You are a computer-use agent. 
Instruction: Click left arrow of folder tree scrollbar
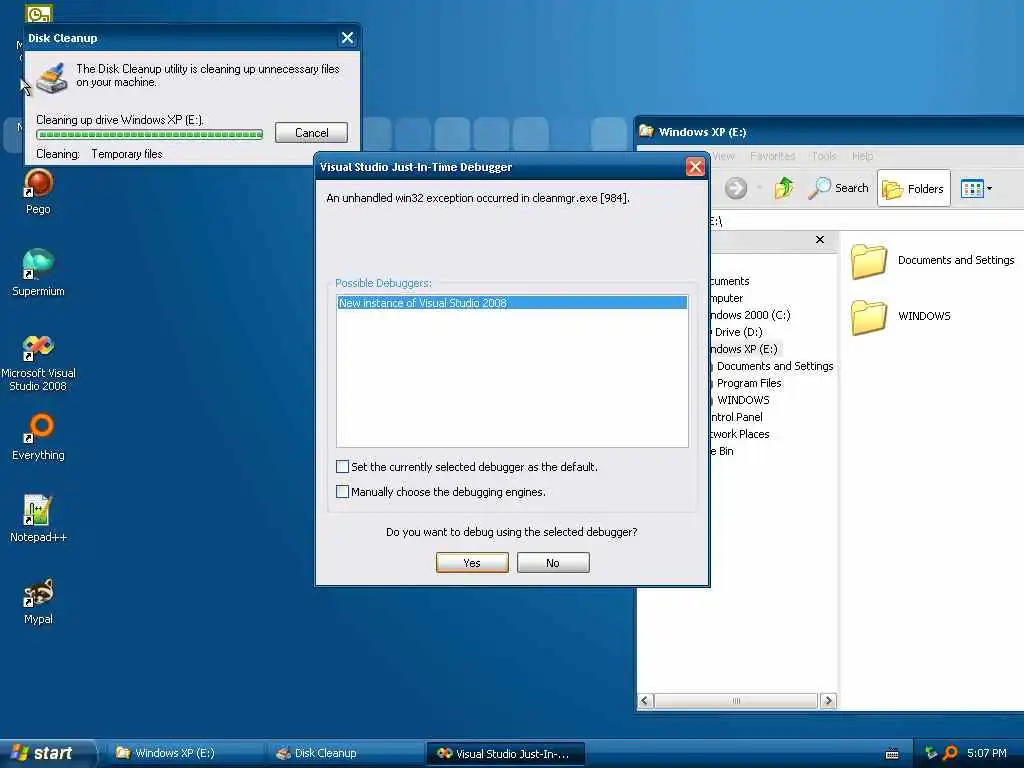click(645, 701)
